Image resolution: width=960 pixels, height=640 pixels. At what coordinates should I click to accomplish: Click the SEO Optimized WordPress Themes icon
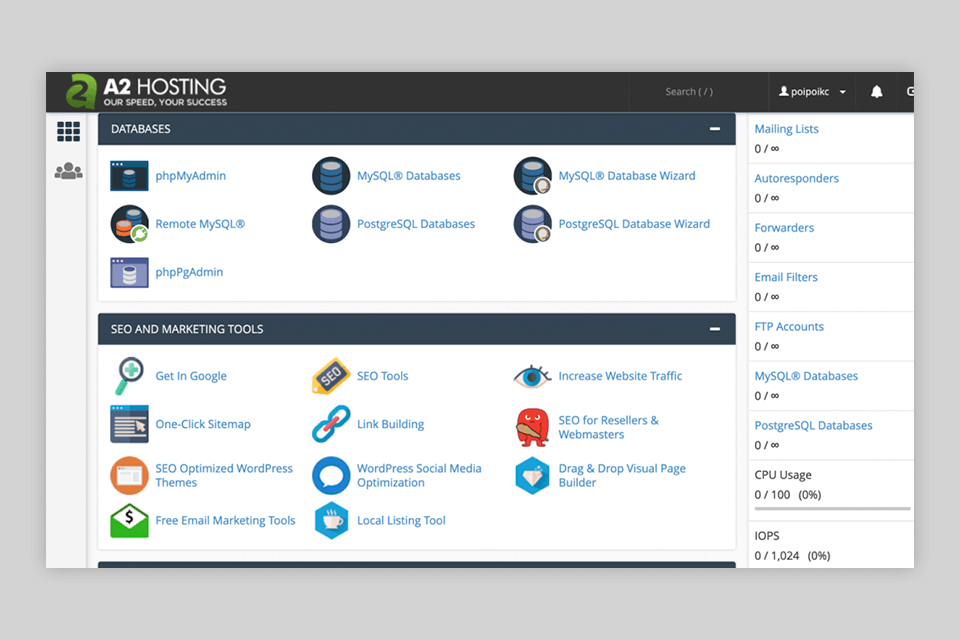click(129, 475)
